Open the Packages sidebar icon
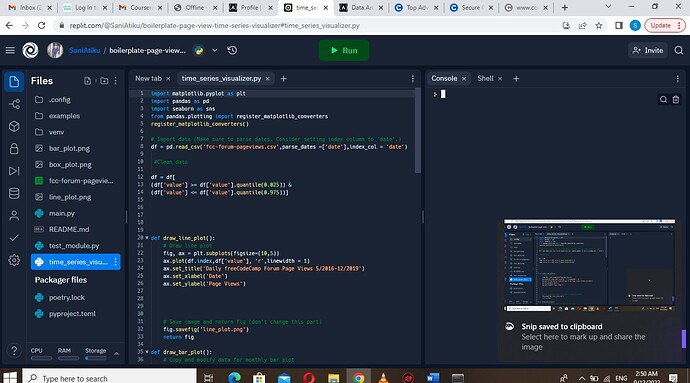 coord(14,126)
